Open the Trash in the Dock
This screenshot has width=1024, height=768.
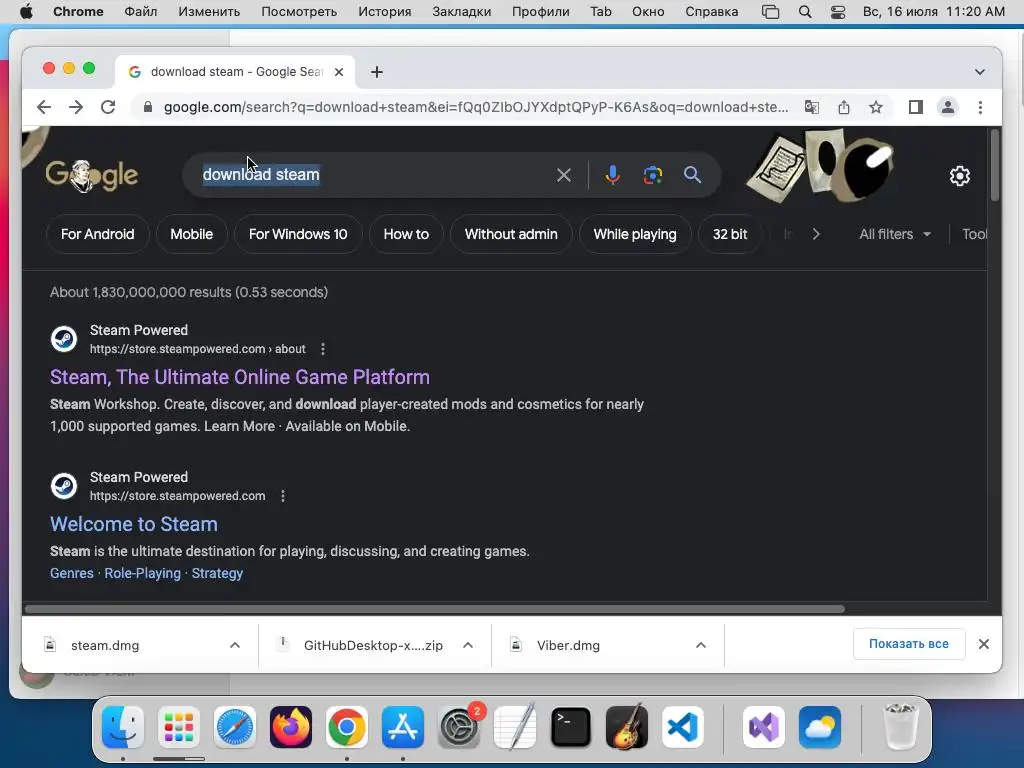(900, 727)
